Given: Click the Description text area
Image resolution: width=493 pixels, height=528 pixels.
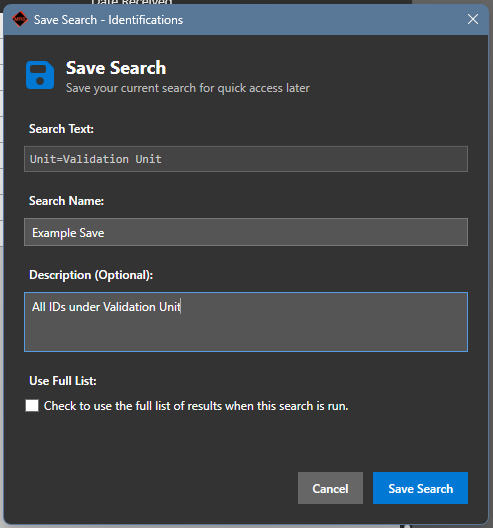Looking at the screenshot, I should point(246,322).
